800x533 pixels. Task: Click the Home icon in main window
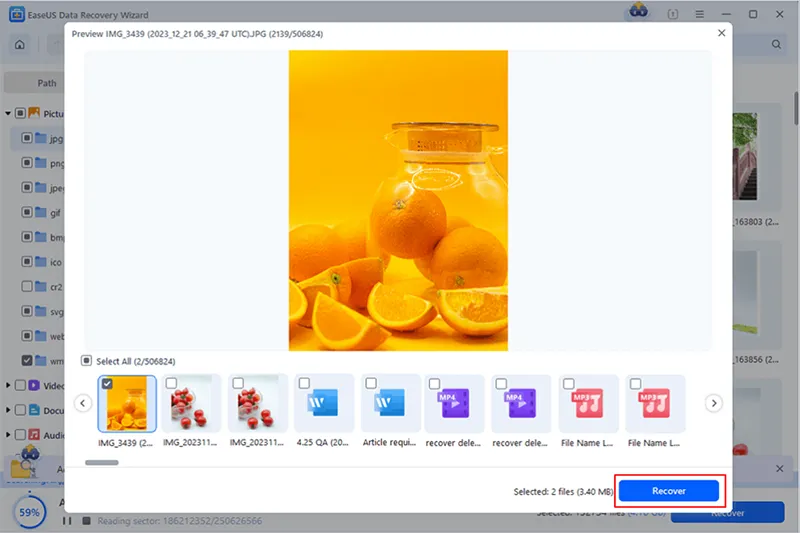click(19, 45)
